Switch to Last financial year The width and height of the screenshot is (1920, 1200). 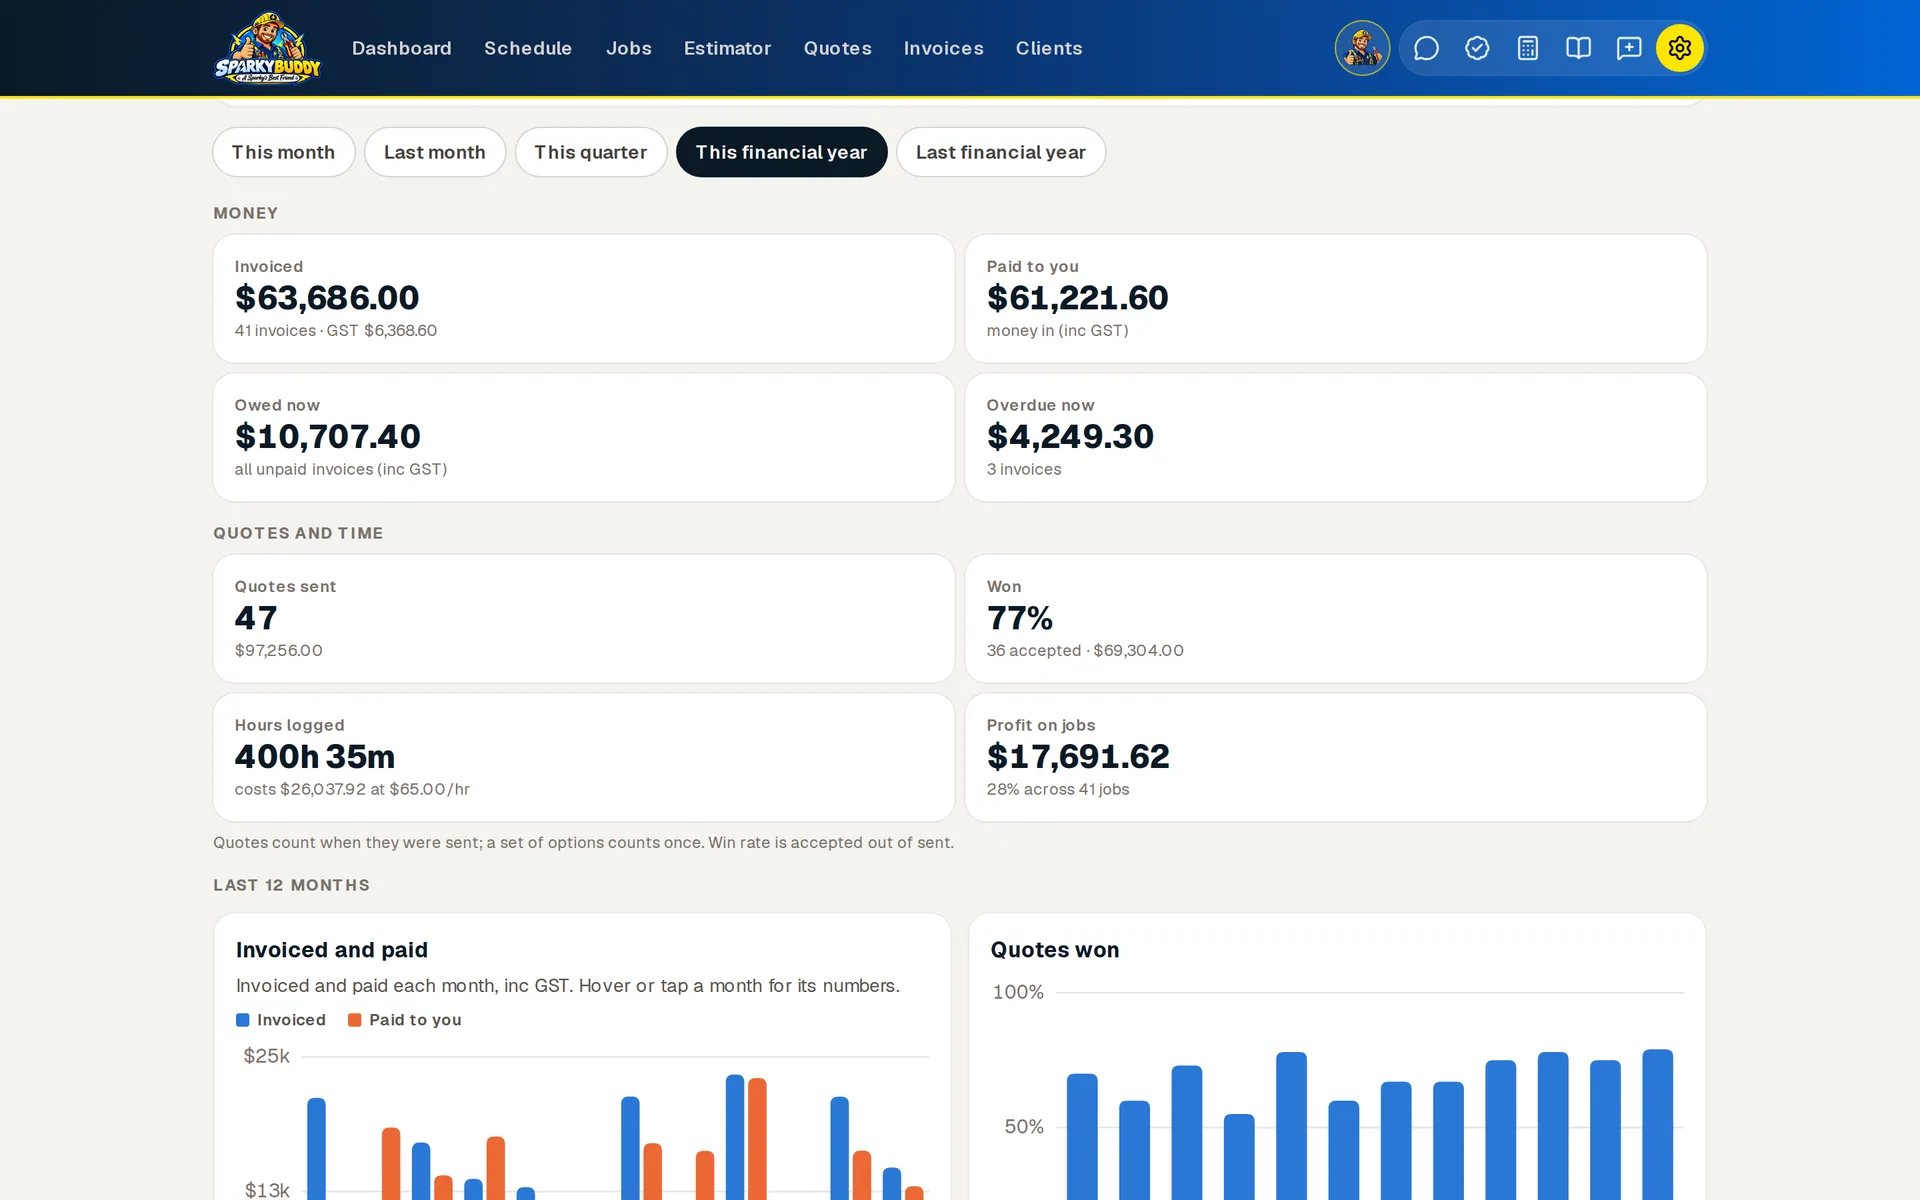pyautogui.click(x=1001, y=152)
